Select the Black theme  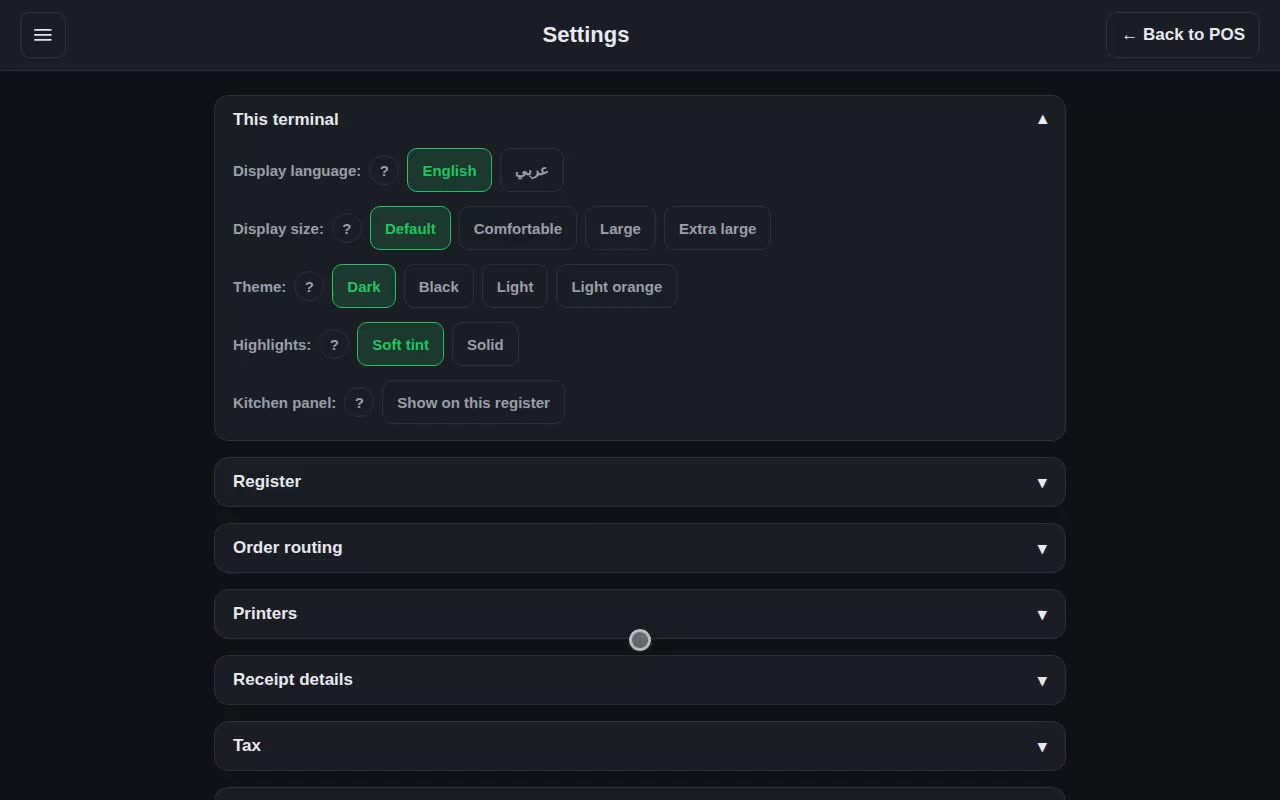point(439,286)
